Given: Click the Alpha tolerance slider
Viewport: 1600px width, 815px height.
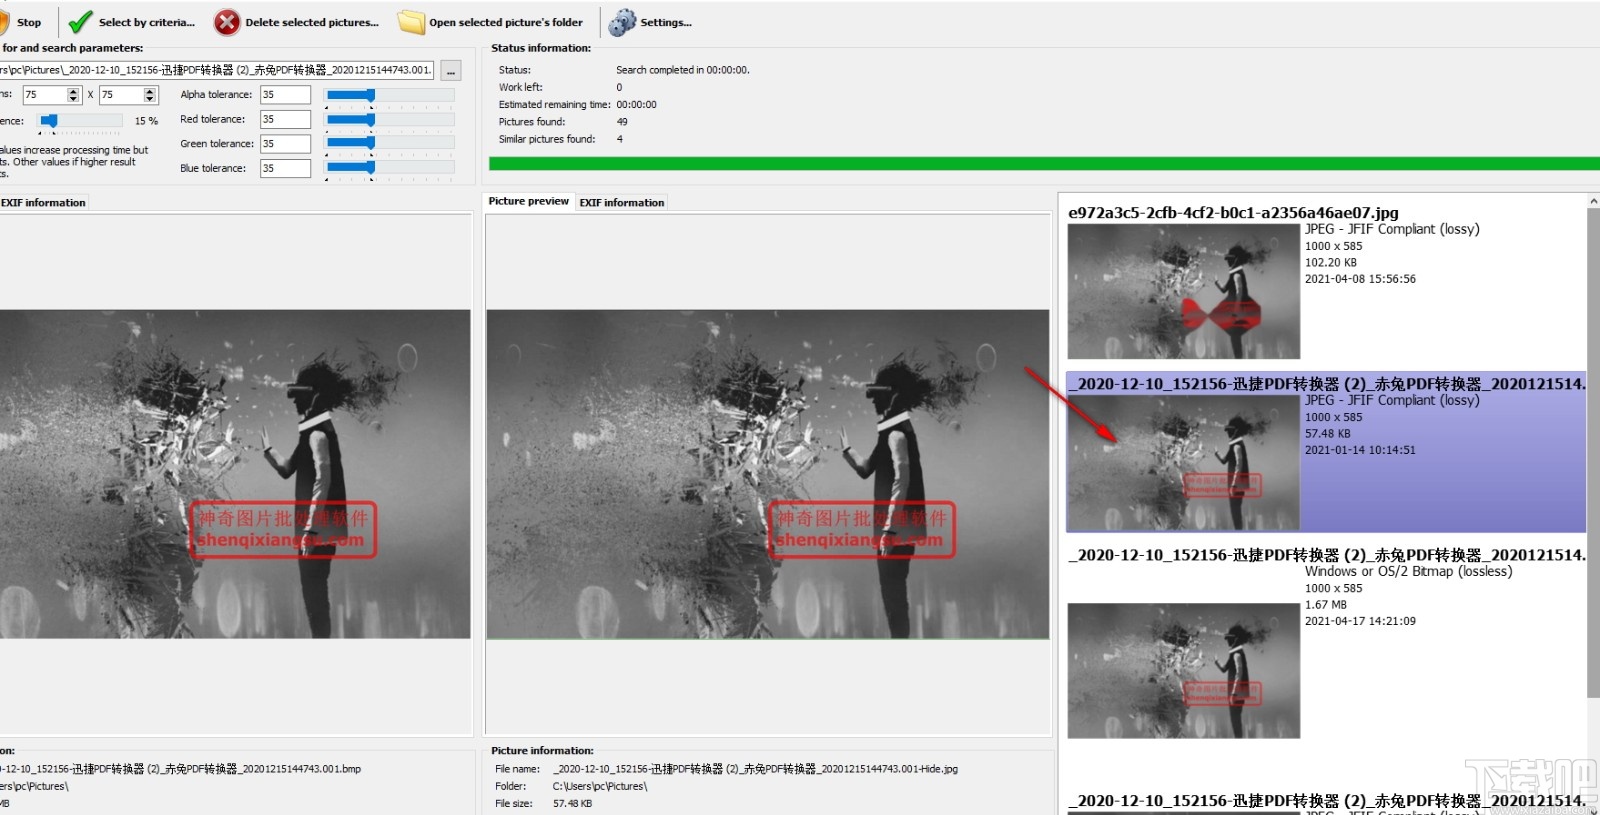Looking at the screenshot, I should pos(390,95).
